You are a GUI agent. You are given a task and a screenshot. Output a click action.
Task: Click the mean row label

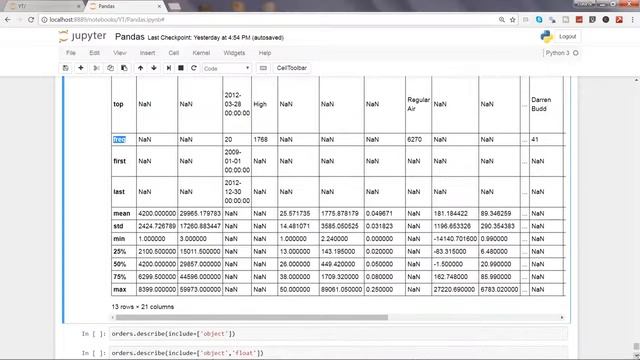pyautogui.click(x=122, y=213)
